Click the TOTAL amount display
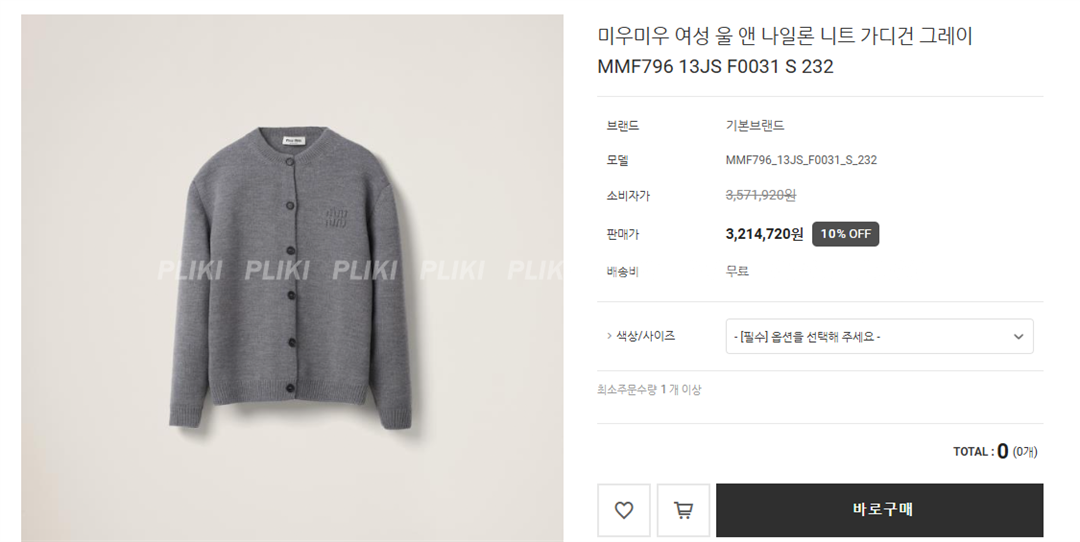 point(995,452)
